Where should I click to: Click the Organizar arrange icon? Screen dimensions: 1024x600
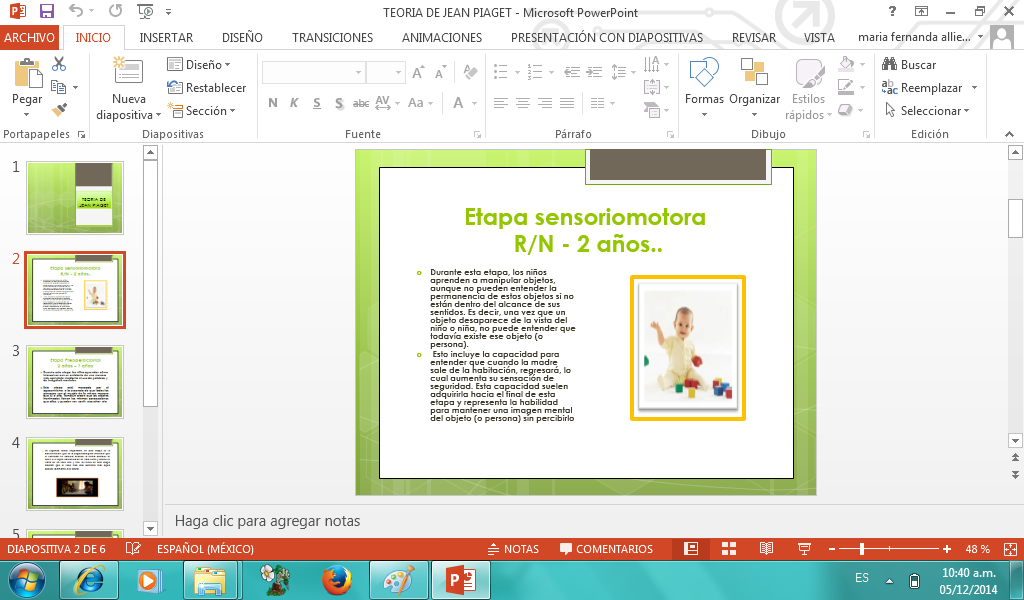[x=754, y=75]
